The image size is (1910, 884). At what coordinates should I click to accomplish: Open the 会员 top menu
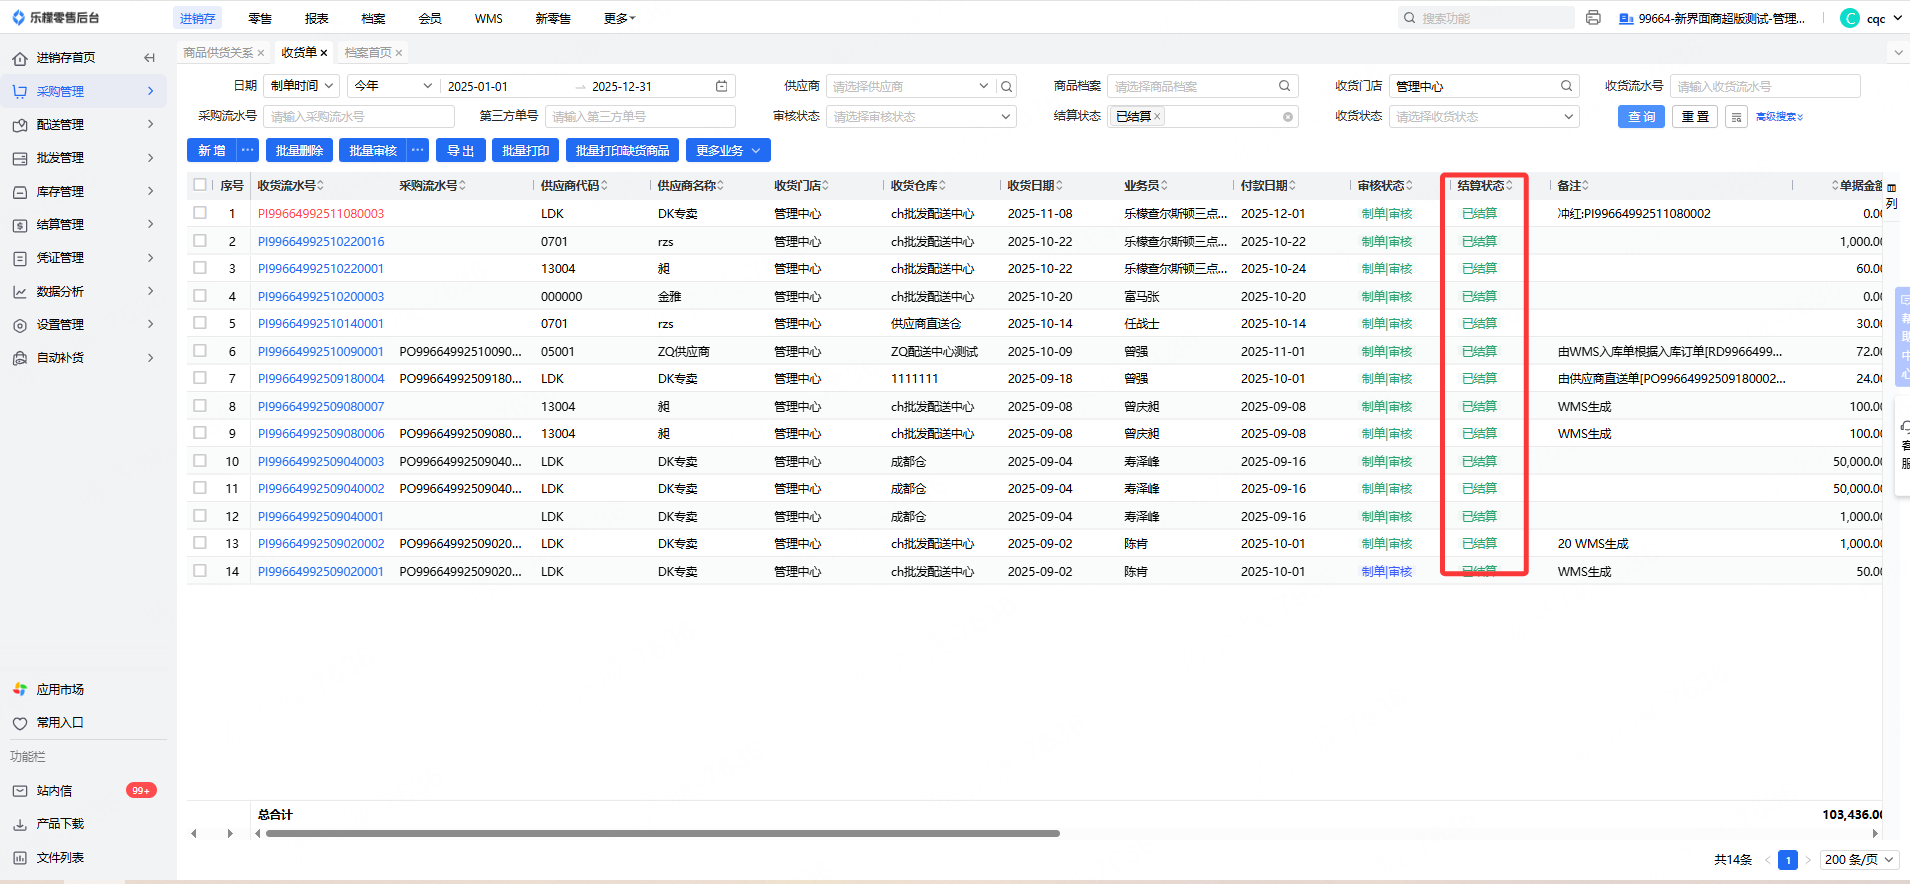pyautogui.click(x=430, y=18)
